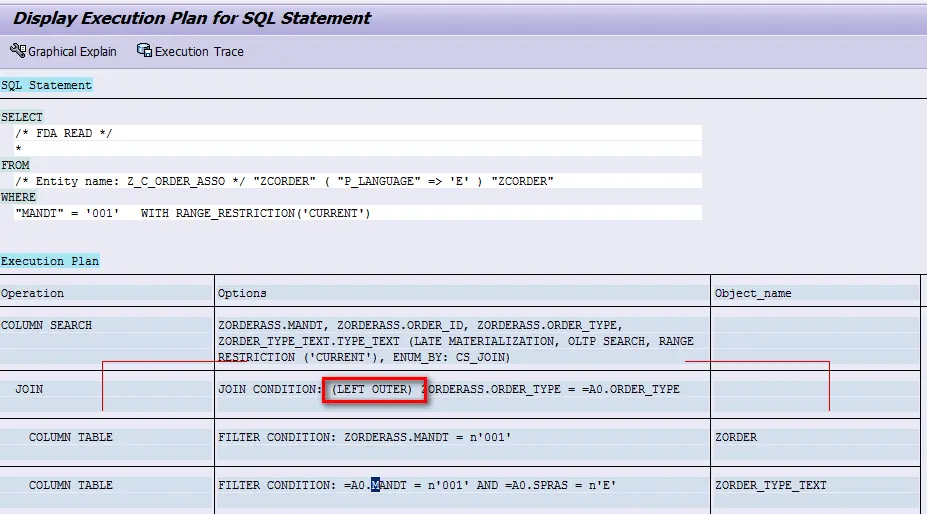
Task: Click the RANGE_RESTRICTION('CURRENT') where clause line
Action: click(x=192, y=213)
